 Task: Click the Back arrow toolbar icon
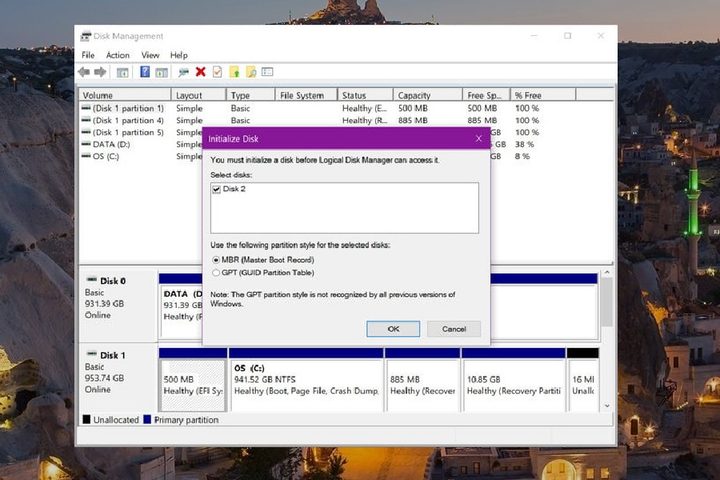[x=84, y=72]
